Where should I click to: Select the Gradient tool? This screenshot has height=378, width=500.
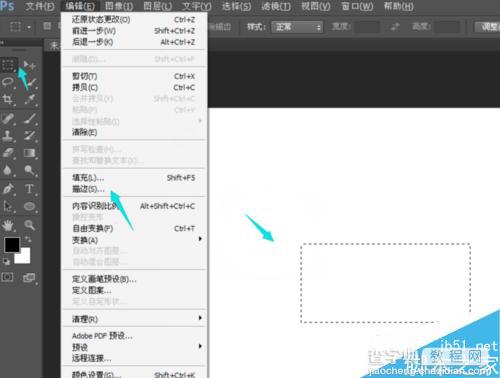tap(30, 153)
